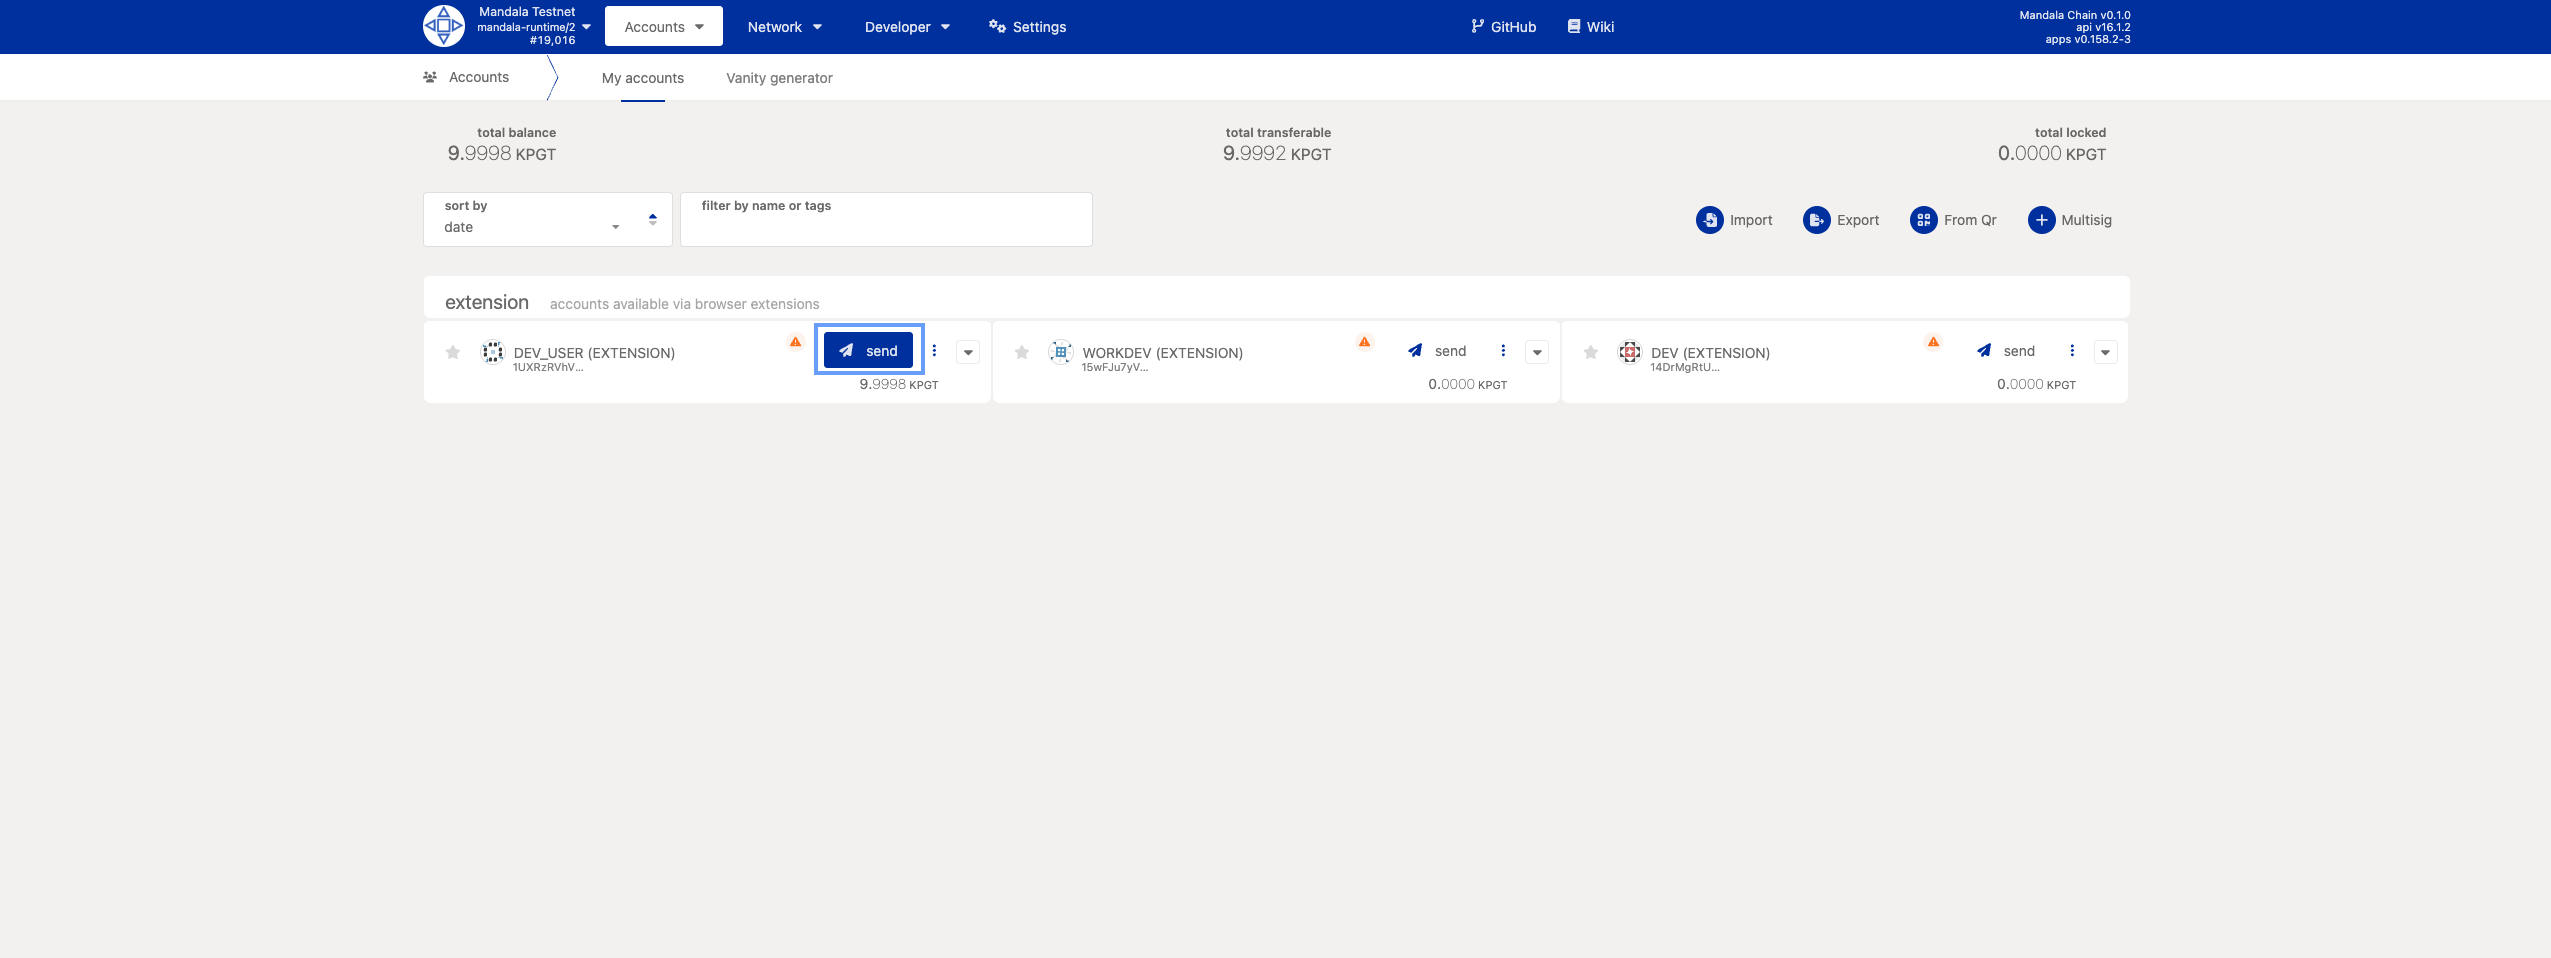Open the three-dot menu for DEV (EXTENSION)
Viewport: 2551px width, 958px height.
point(2072,351)
